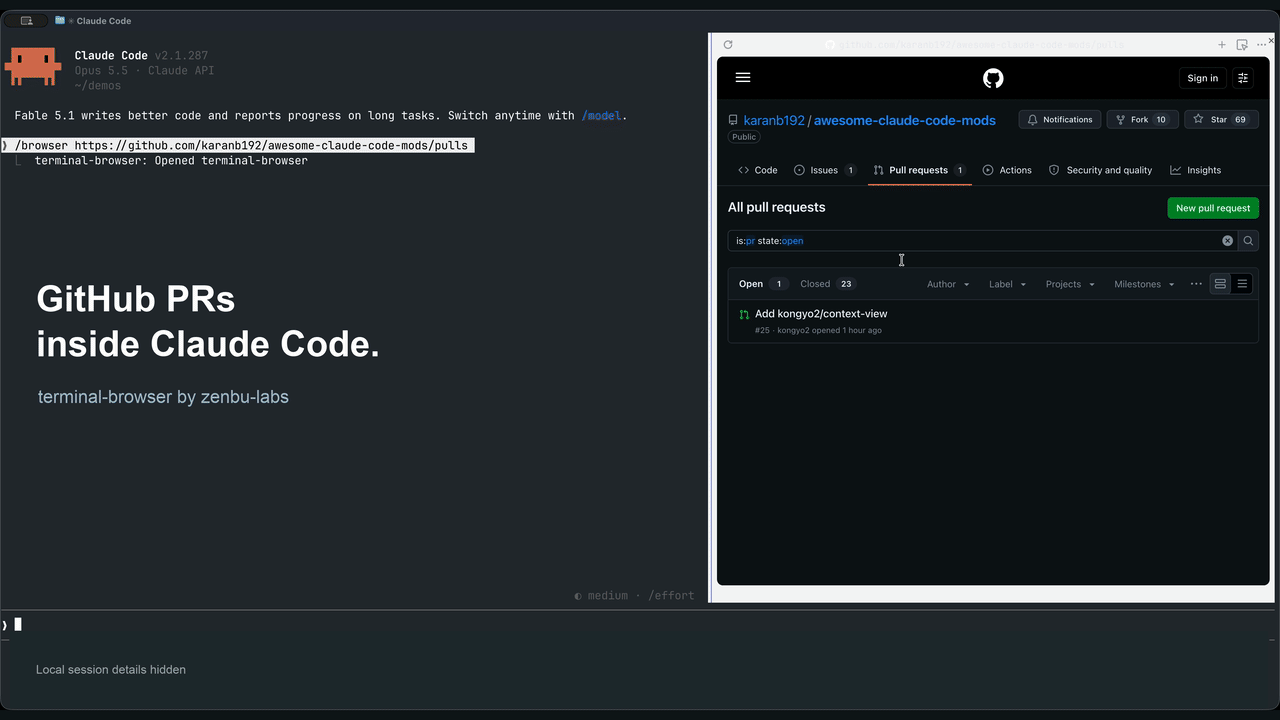Click the /model command link in terminal
The height and width of the screenshot is (720, 1280).
point(601,116)
